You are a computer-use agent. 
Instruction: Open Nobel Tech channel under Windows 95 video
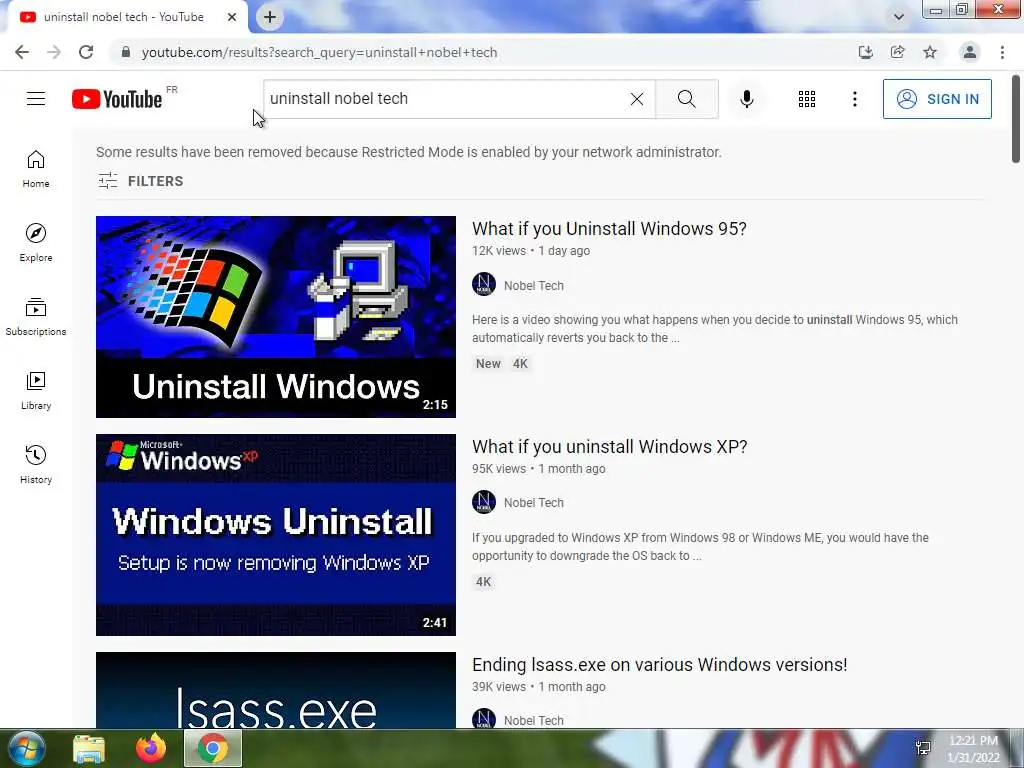(534, 285)
